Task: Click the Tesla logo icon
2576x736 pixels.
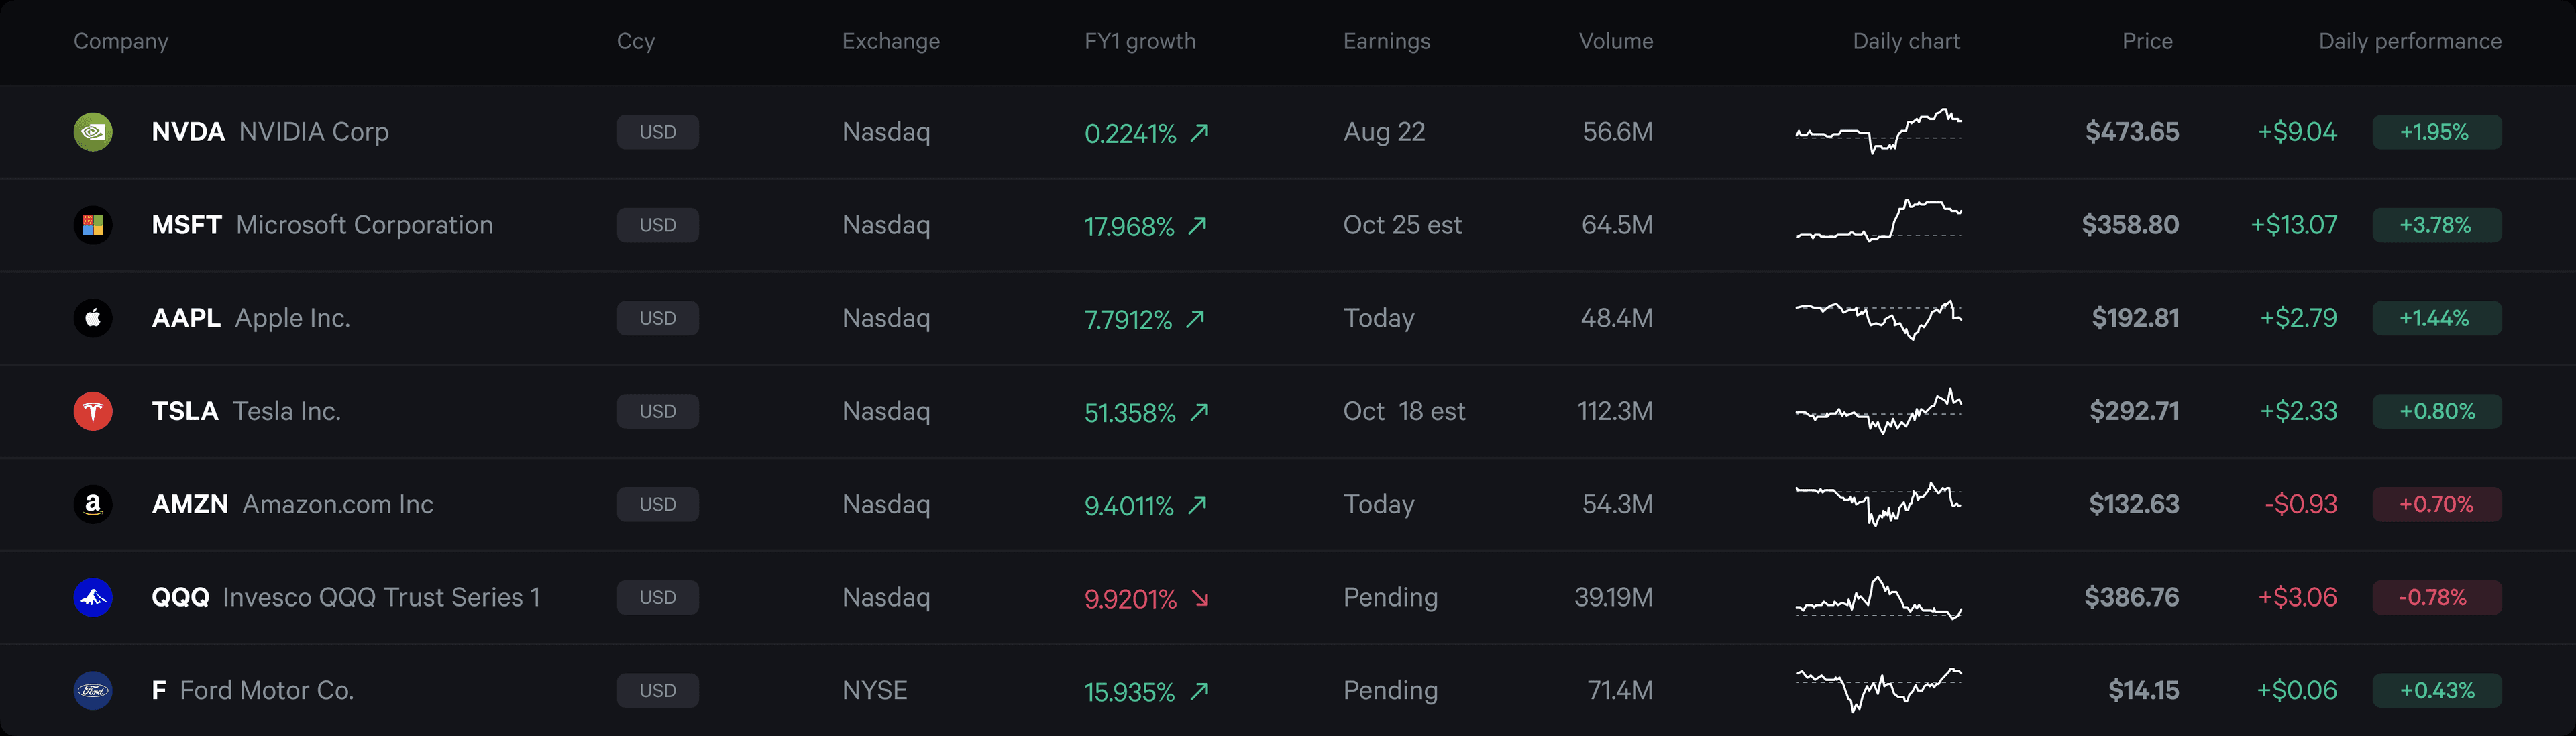Action: tap(93, 411)
